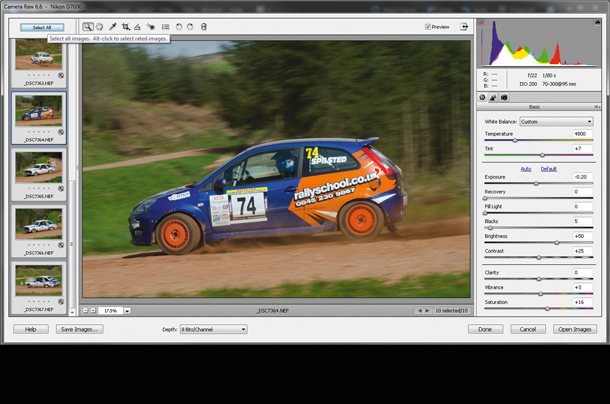Viewport: 610px width, 404px height.
Task: Click the Temperature slider handle
Action: pos(515,141)
